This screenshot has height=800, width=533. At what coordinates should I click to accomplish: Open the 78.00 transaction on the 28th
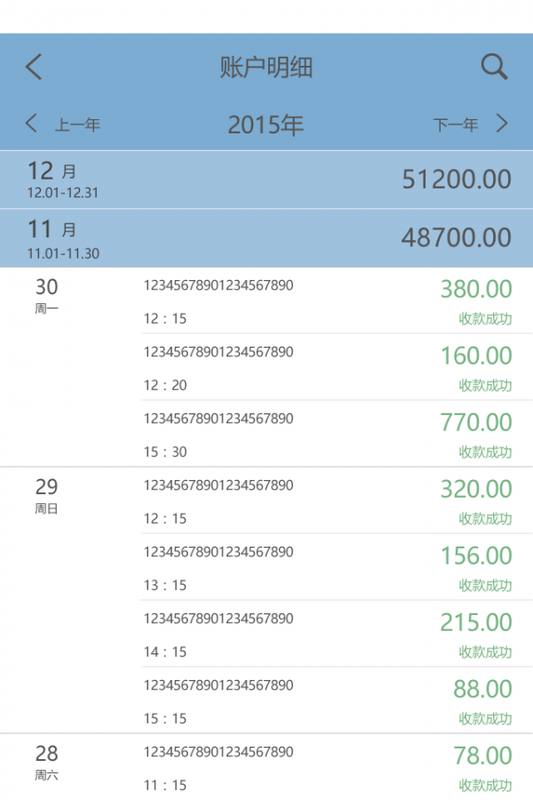(337, 767)
